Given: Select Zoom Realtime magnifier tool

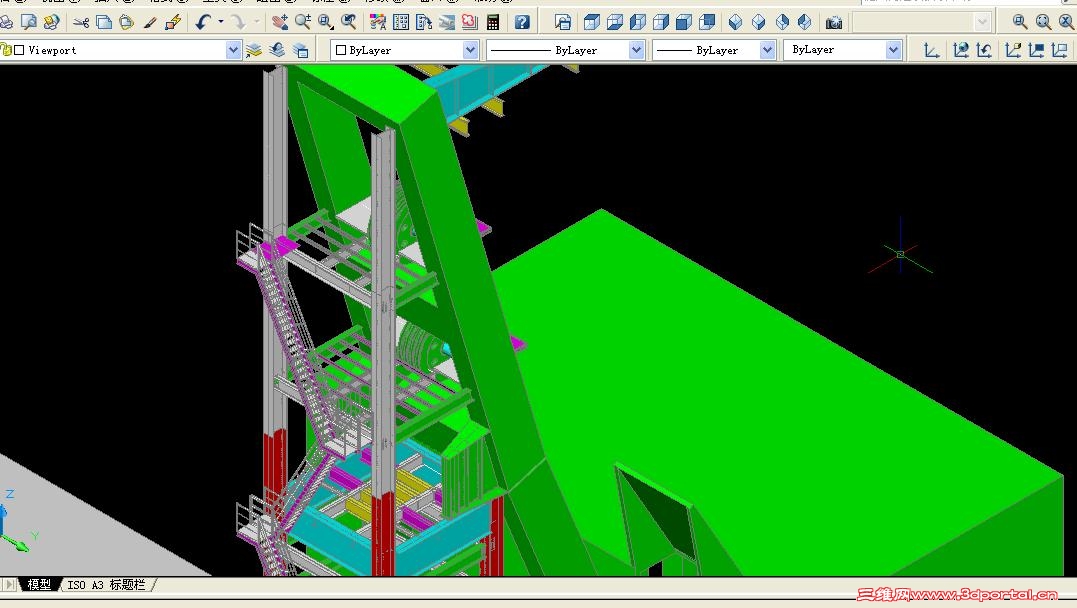Looking at the screenshot, I should pyautogui.click(x=303, y=23).
